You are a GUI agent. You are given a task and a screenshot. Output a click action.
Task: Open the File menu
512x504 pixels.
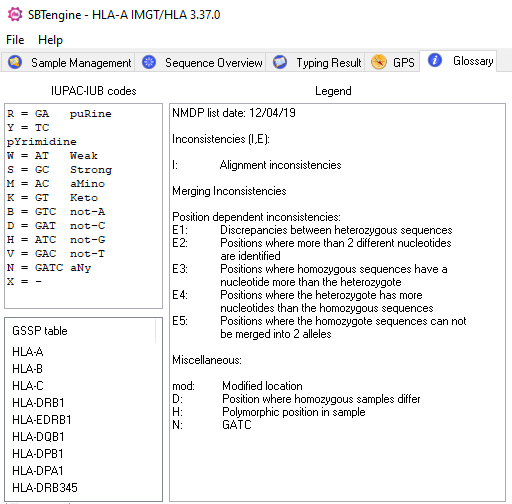[15, 40]
